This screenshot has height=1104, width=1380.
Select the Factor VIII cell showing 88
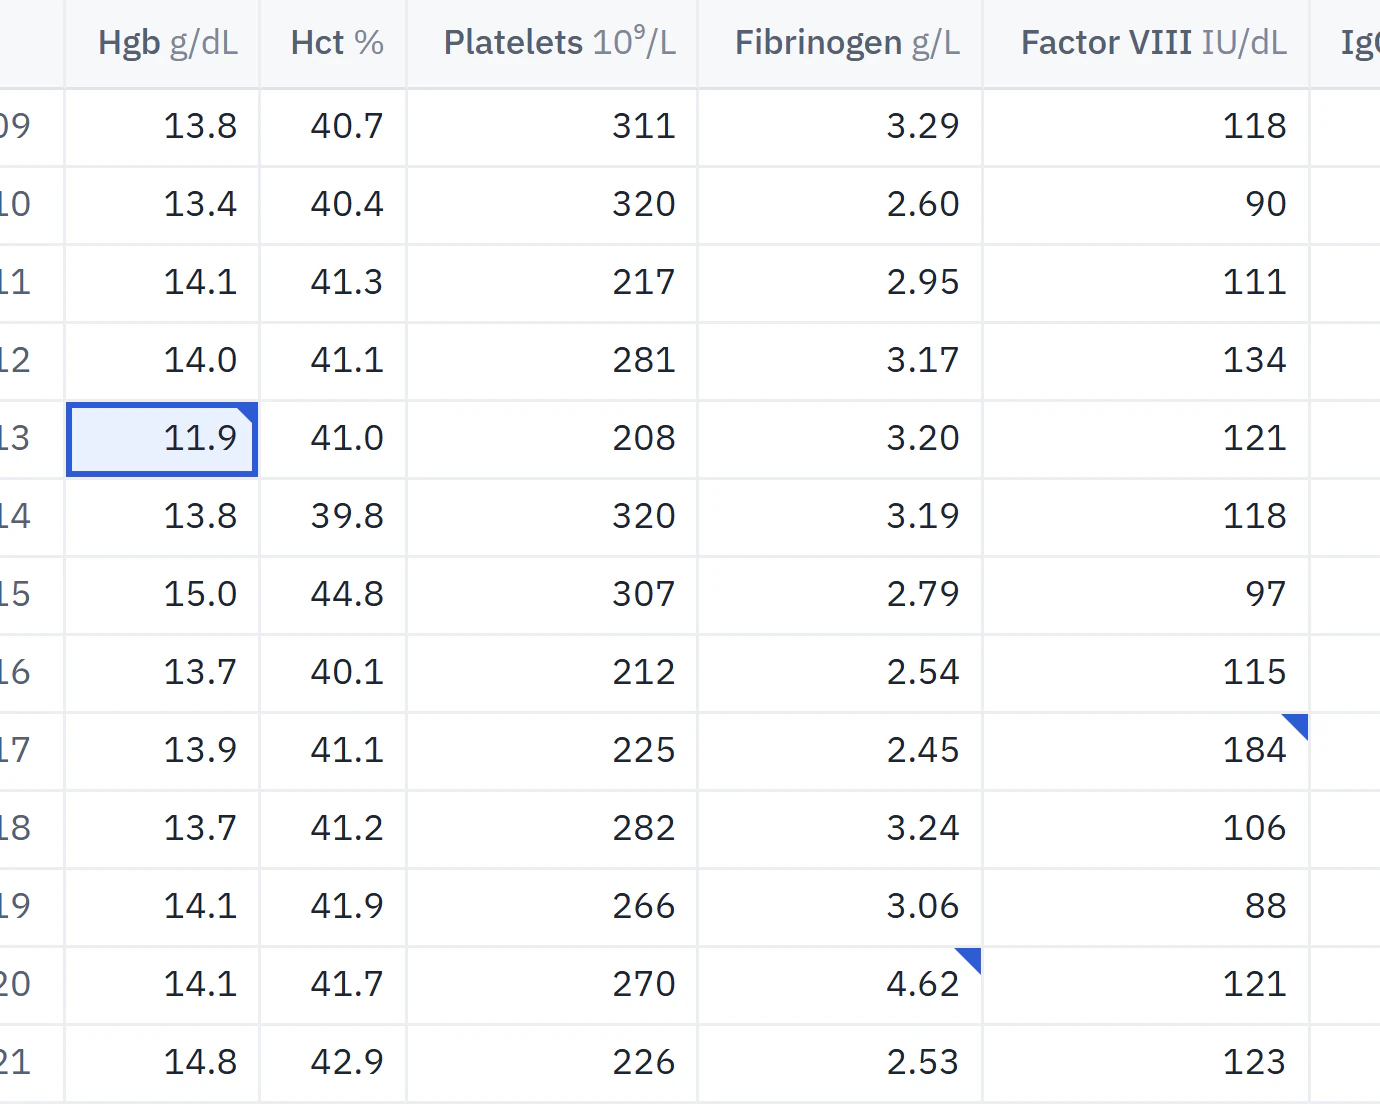(x=1146, y=907)
